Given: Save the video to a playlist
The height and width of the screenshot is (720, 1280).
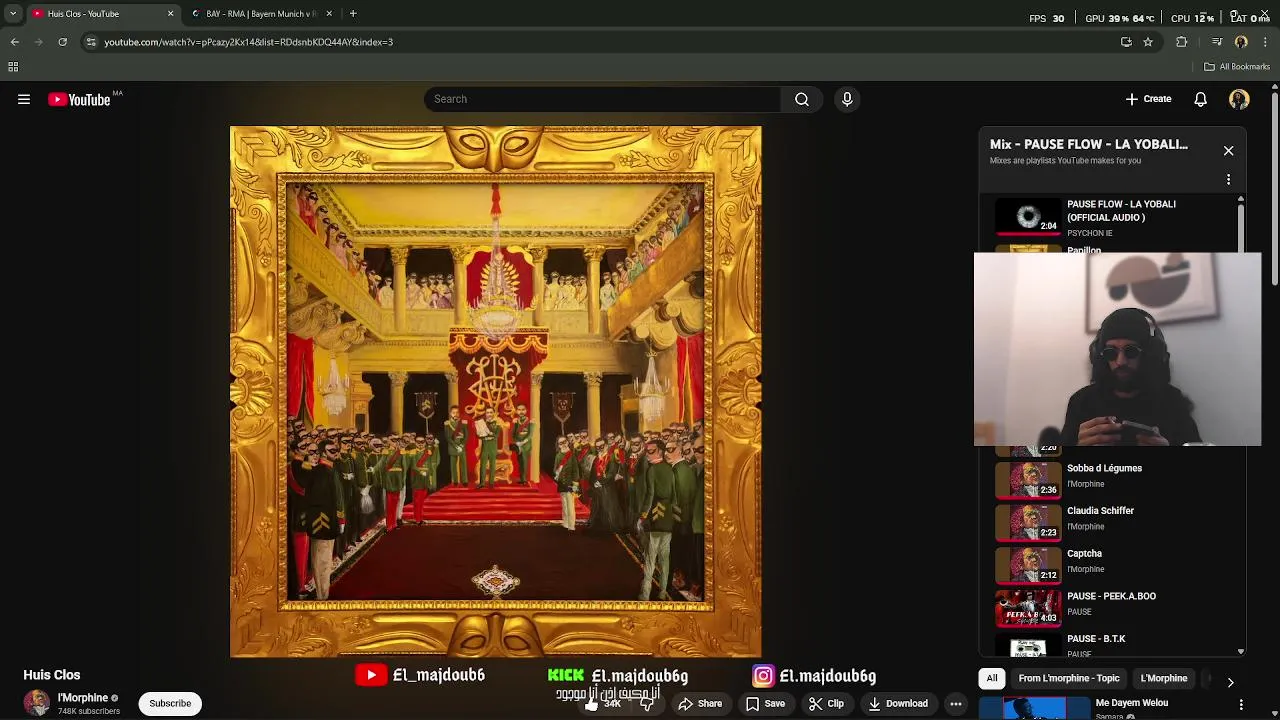Looking at the screenshot, I should 765,704.
